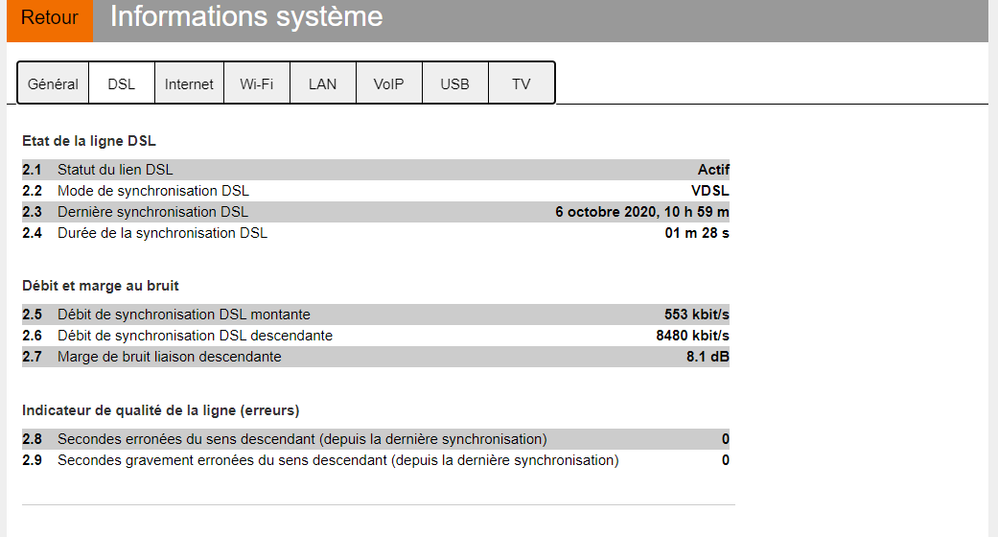Click the row number 2.6
The height and width of the screenshot is (537, 998).
(x=32, y=335)
